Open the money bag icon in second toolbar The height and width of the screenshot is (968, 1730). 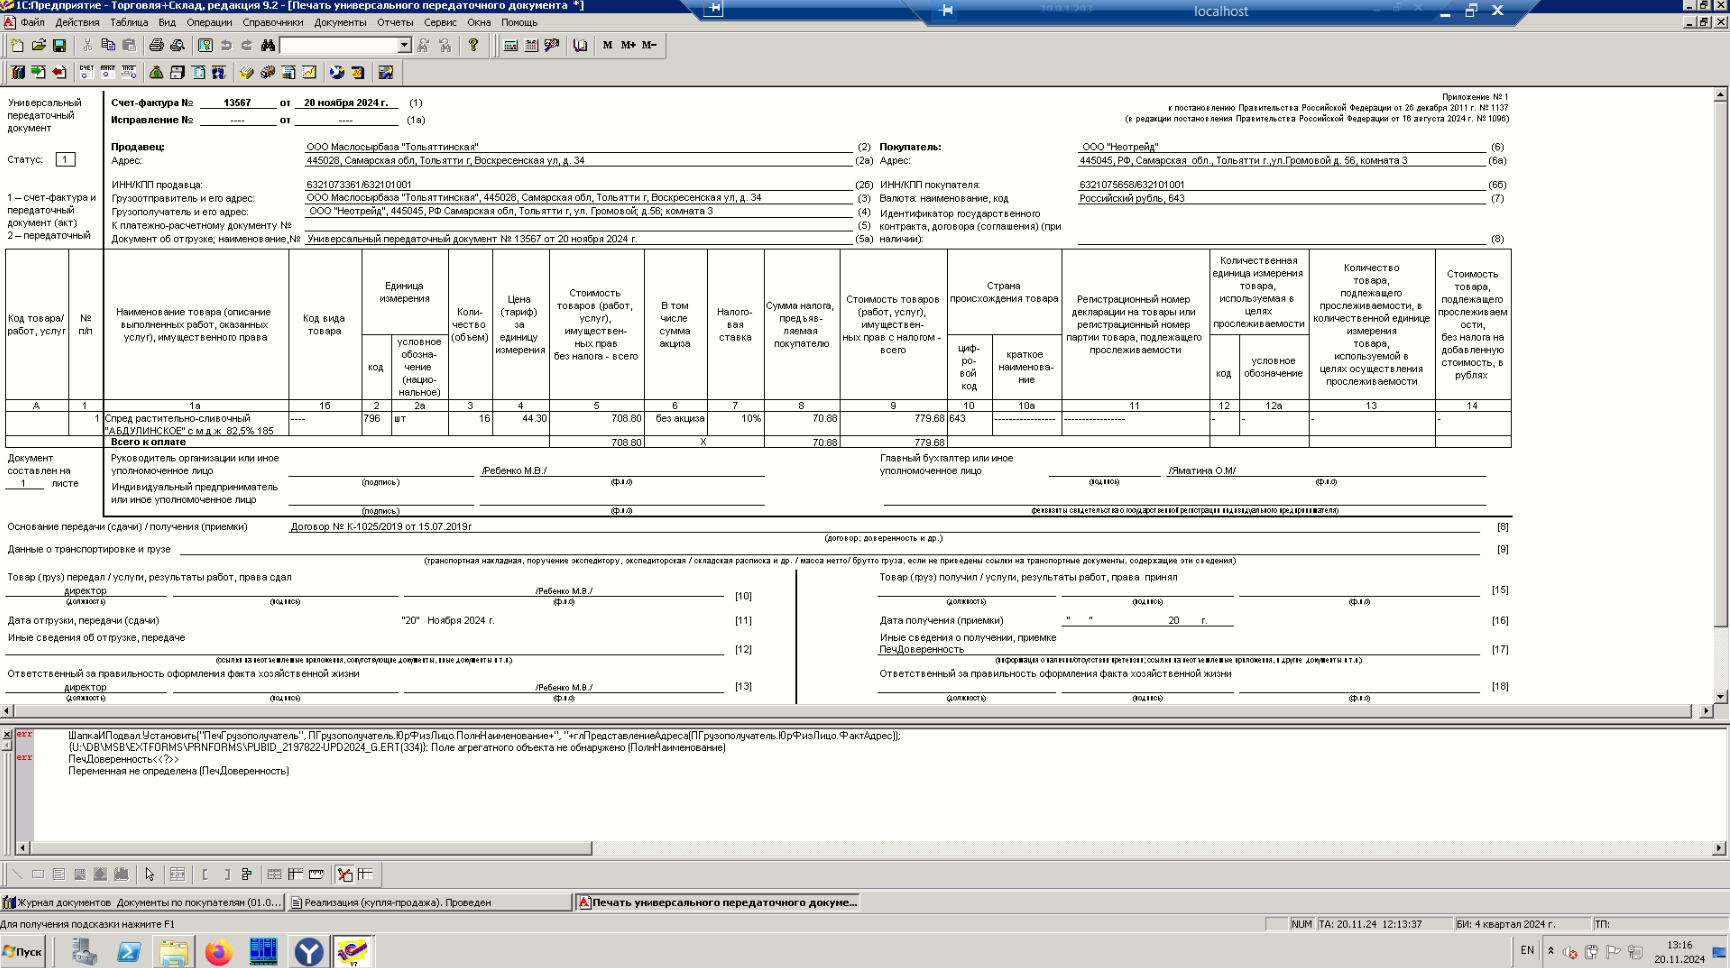[156, 72]
